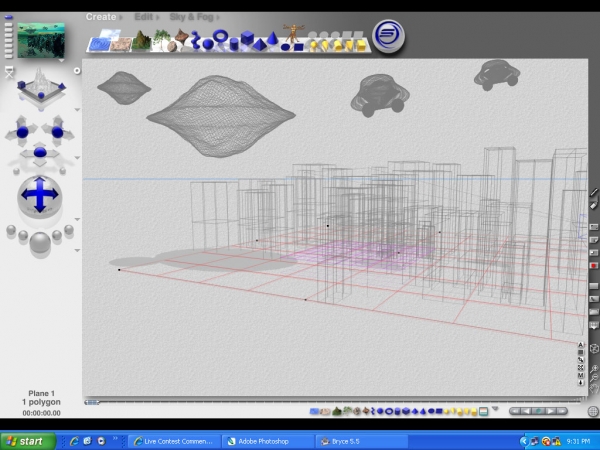
Task: Create a cylinder primitive
Action: [x=234, y=45]
